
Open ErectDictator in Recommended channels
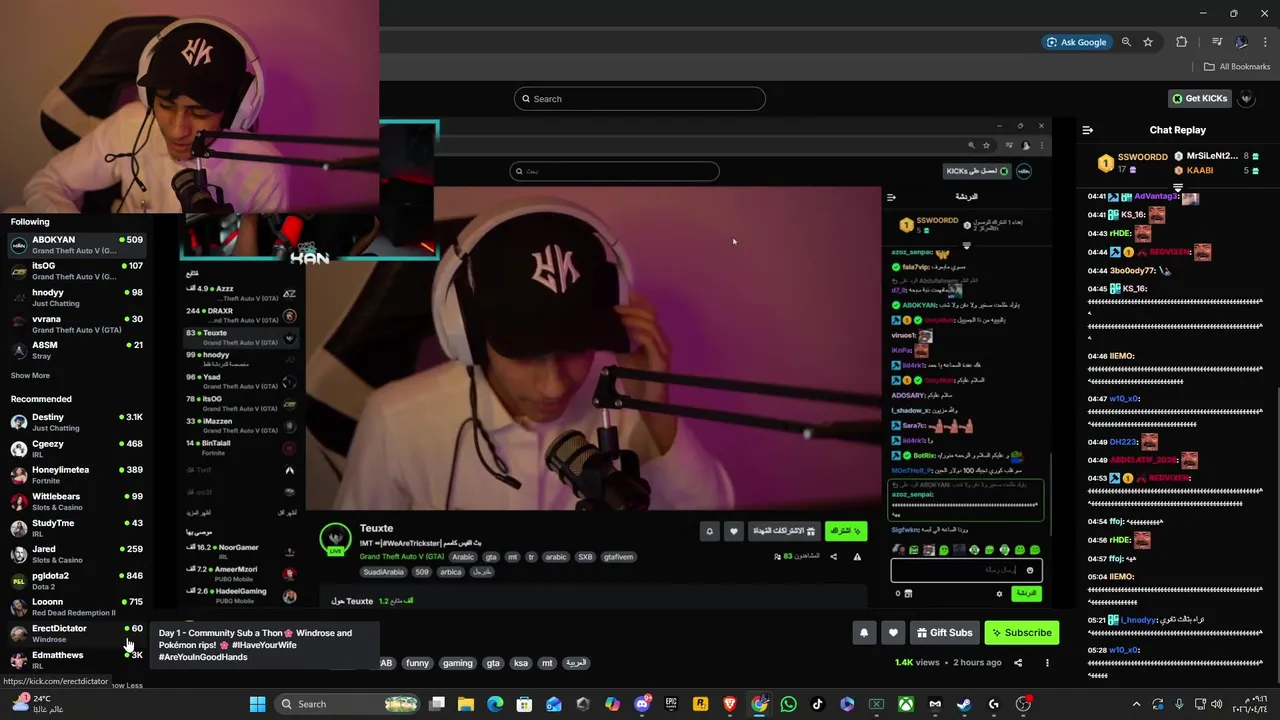pos(77,633)
